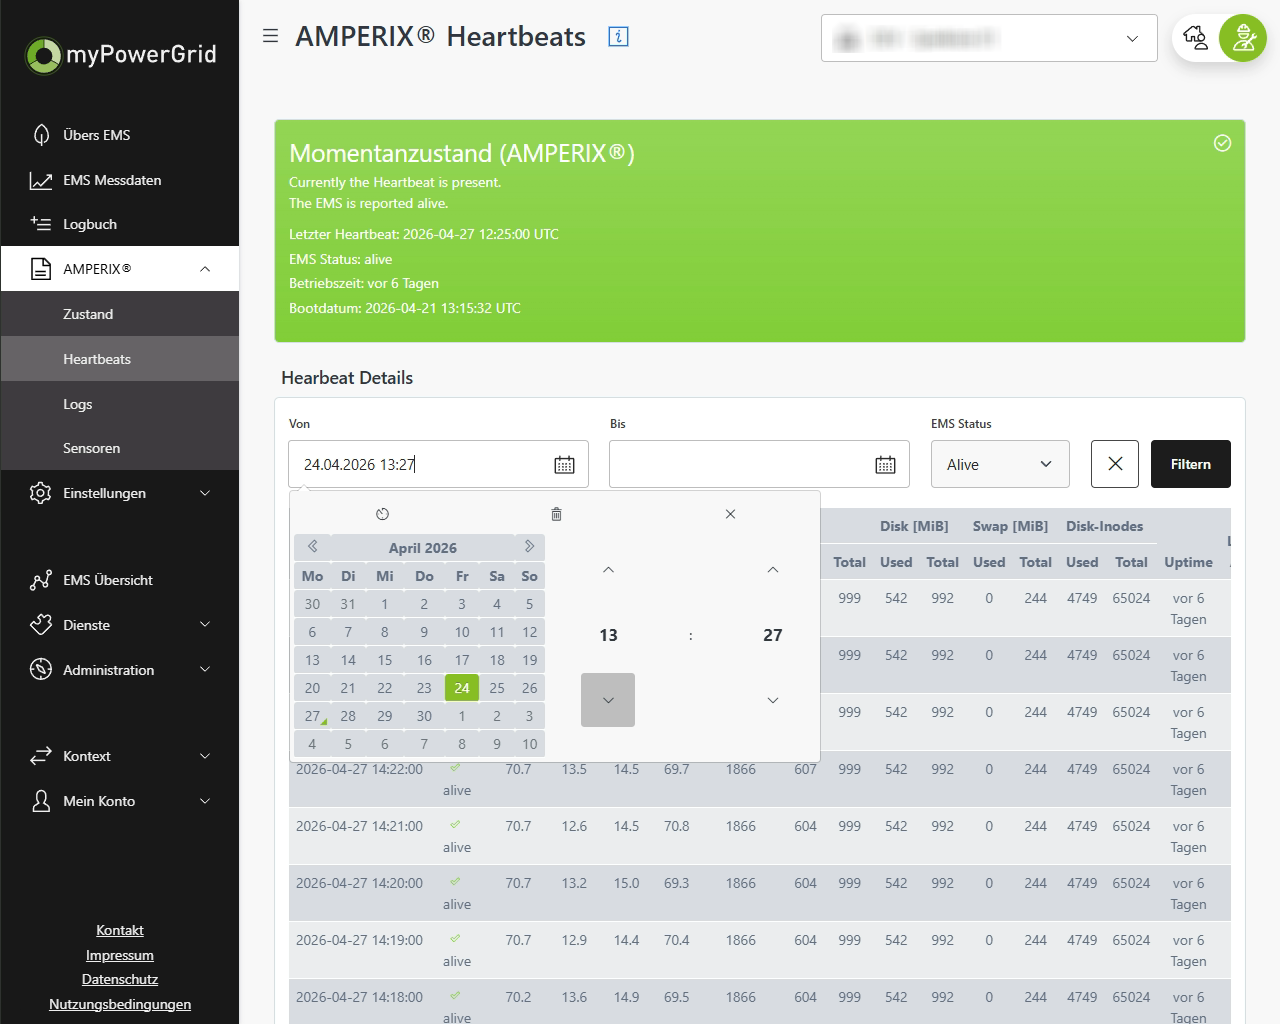Collapse the AMPERIX sidebar section
Image resolution: width=1280 pixels, height=1024 pixels.
(120, 269)
